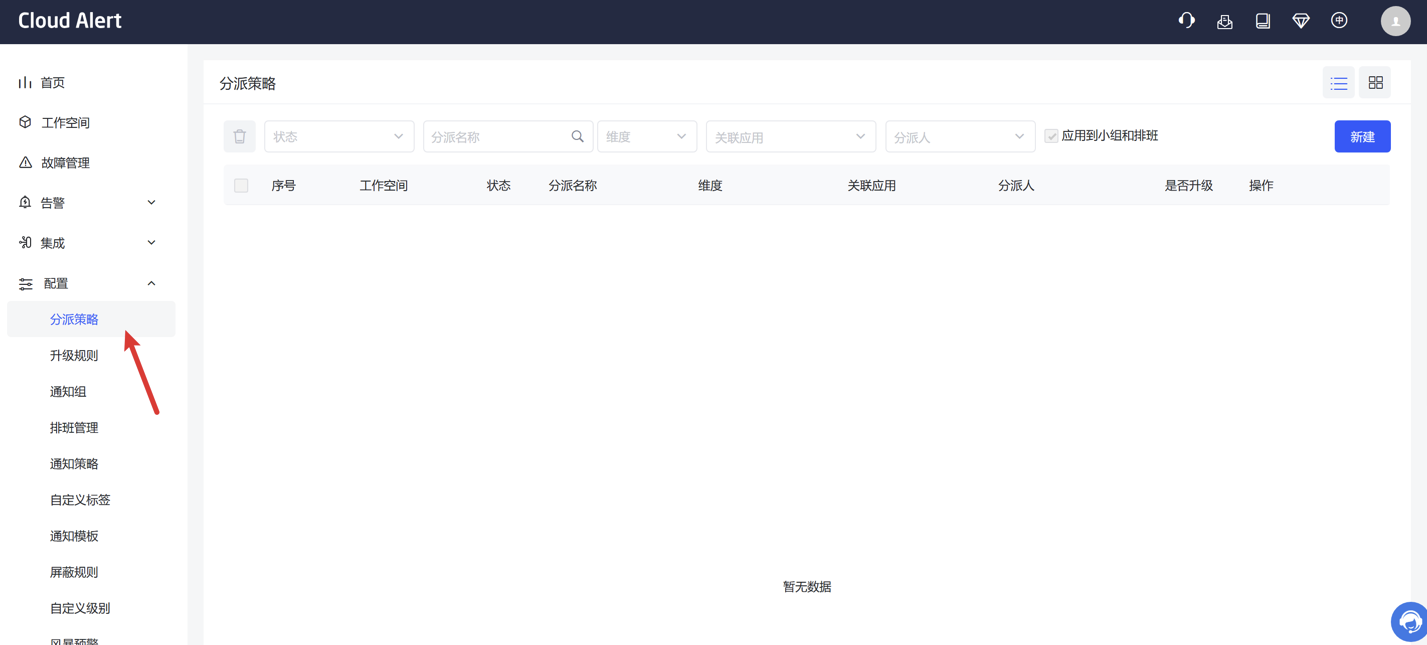Click the 告警 bell icon
This screenshot has width=1427, height=645.
(25, 202)
